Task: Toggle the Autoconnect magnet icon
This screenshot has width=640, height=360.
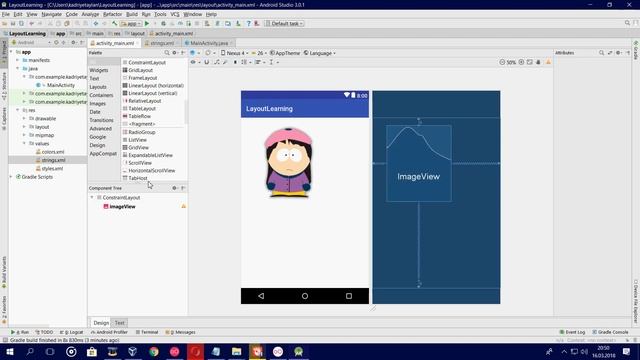Action: [x=207, y=62]
